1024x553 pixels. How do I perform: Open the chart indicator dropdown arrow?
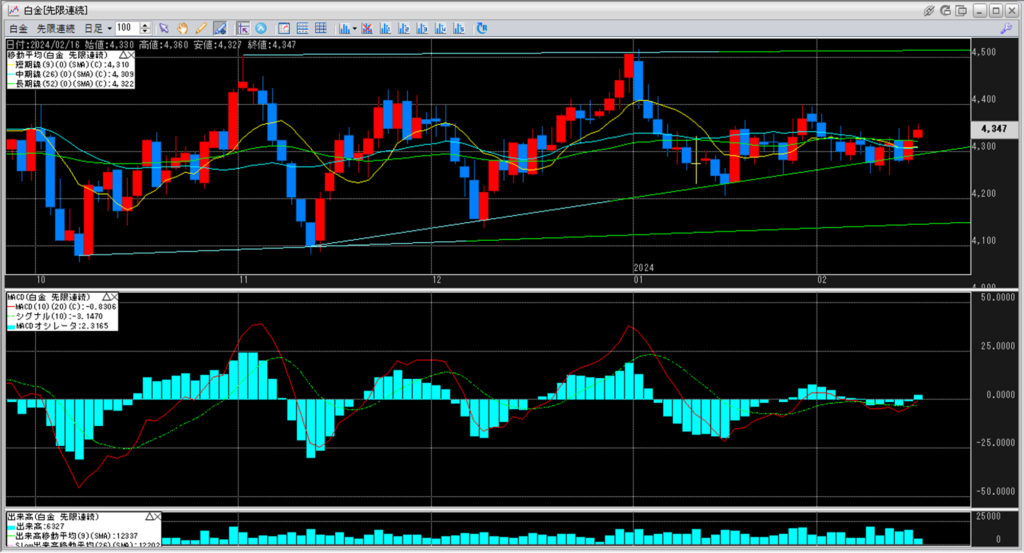pyautogui.click(x=355, y=28)
